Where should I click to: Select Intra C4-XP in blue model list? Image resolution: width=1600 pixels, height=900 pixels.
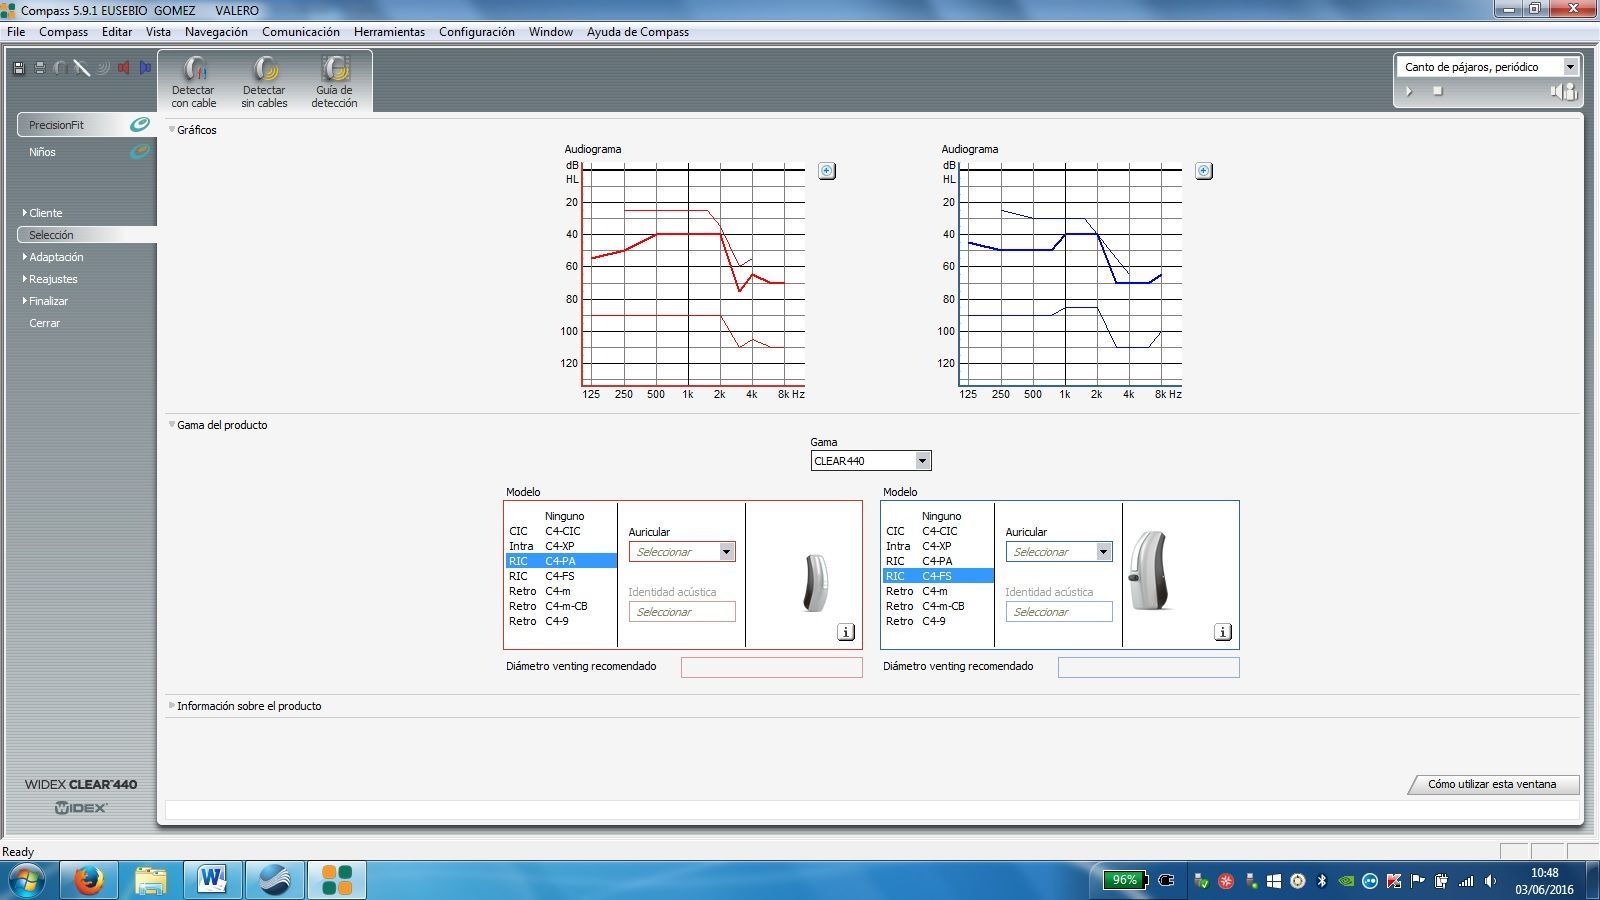[938, 546]
